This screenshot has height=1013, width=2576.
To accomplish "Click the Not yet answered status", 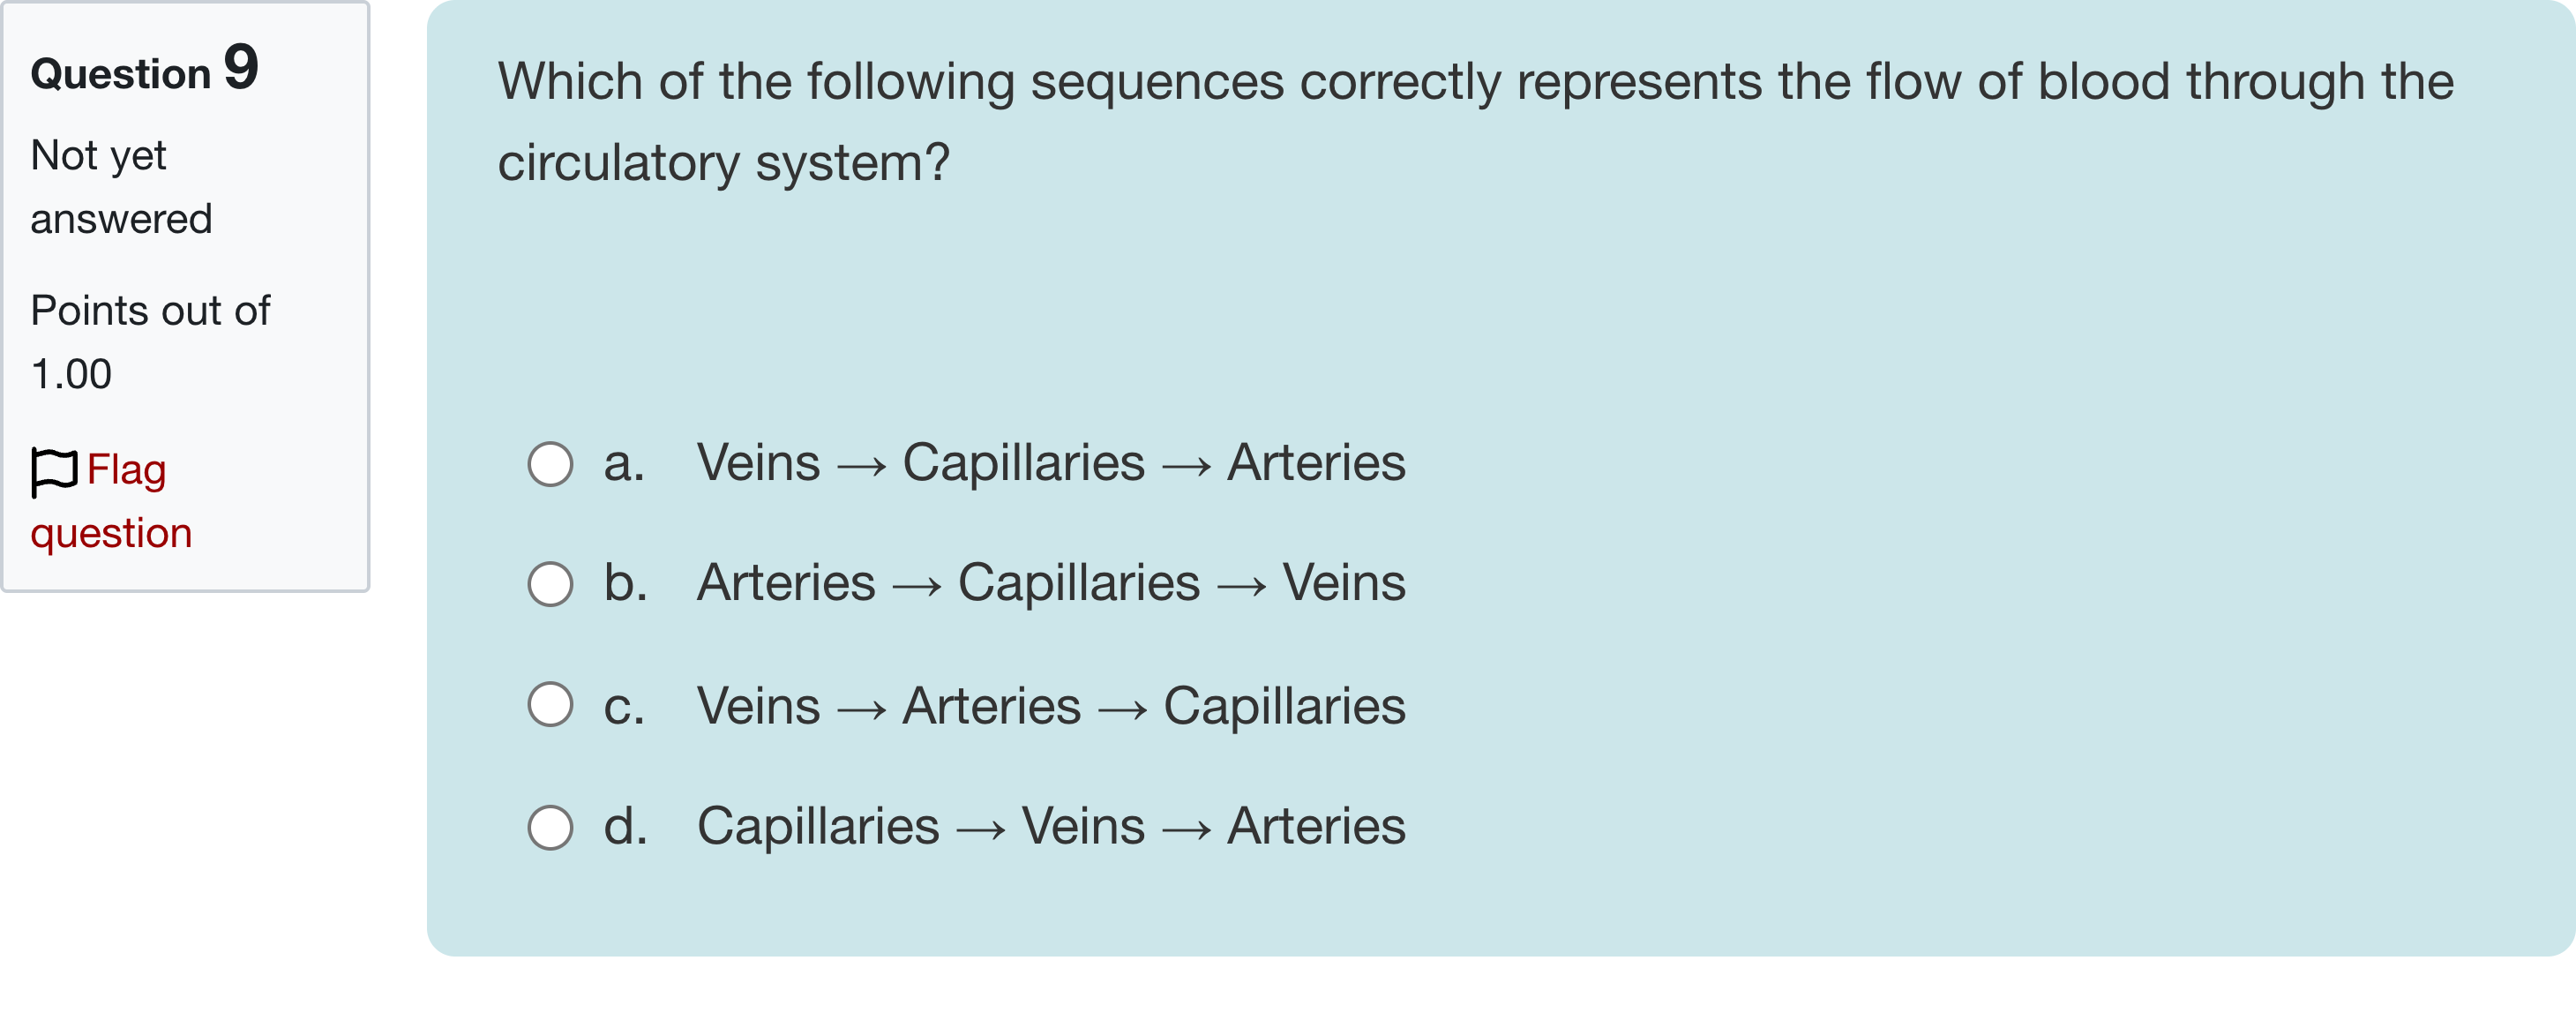I will (x=120, y=185).
